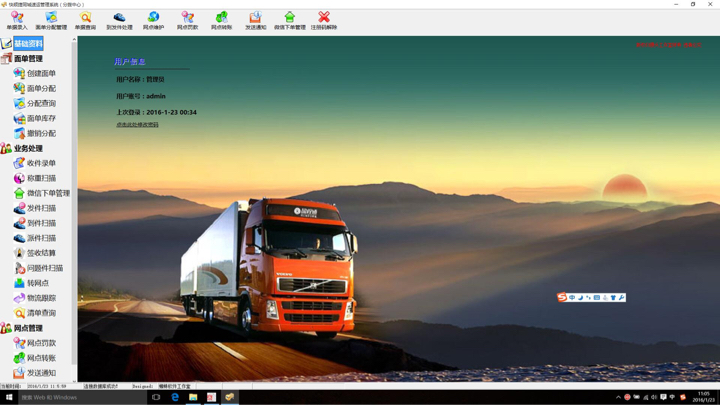Open 网点转账 from the top toolbar
Viewport: 721px width, 405px height.
tap(221, 21)
